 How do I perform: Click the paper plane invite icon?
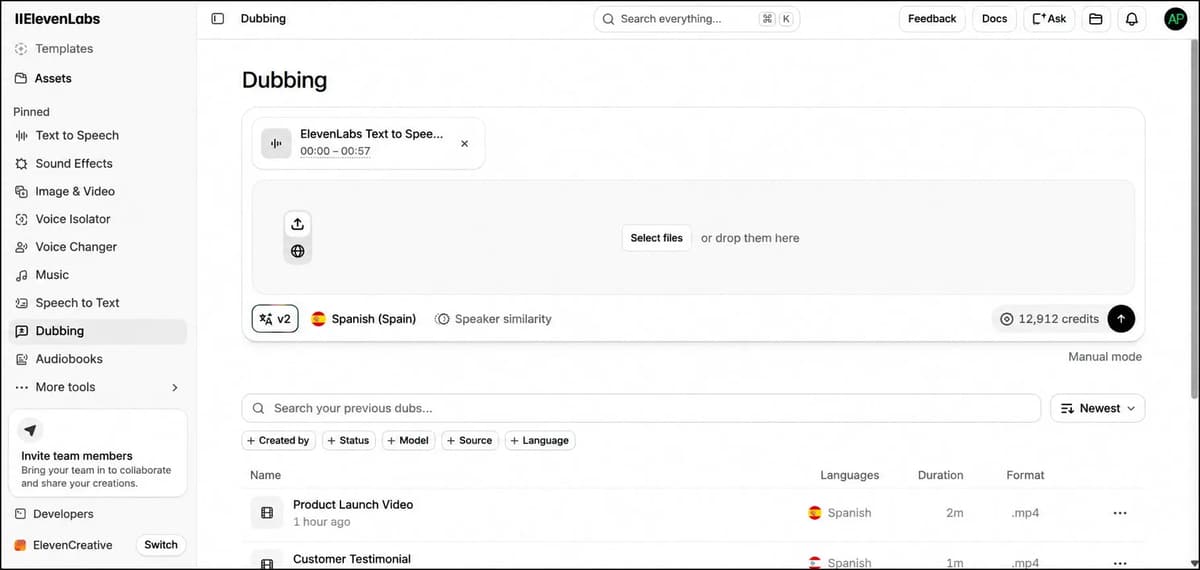(30, 430)
